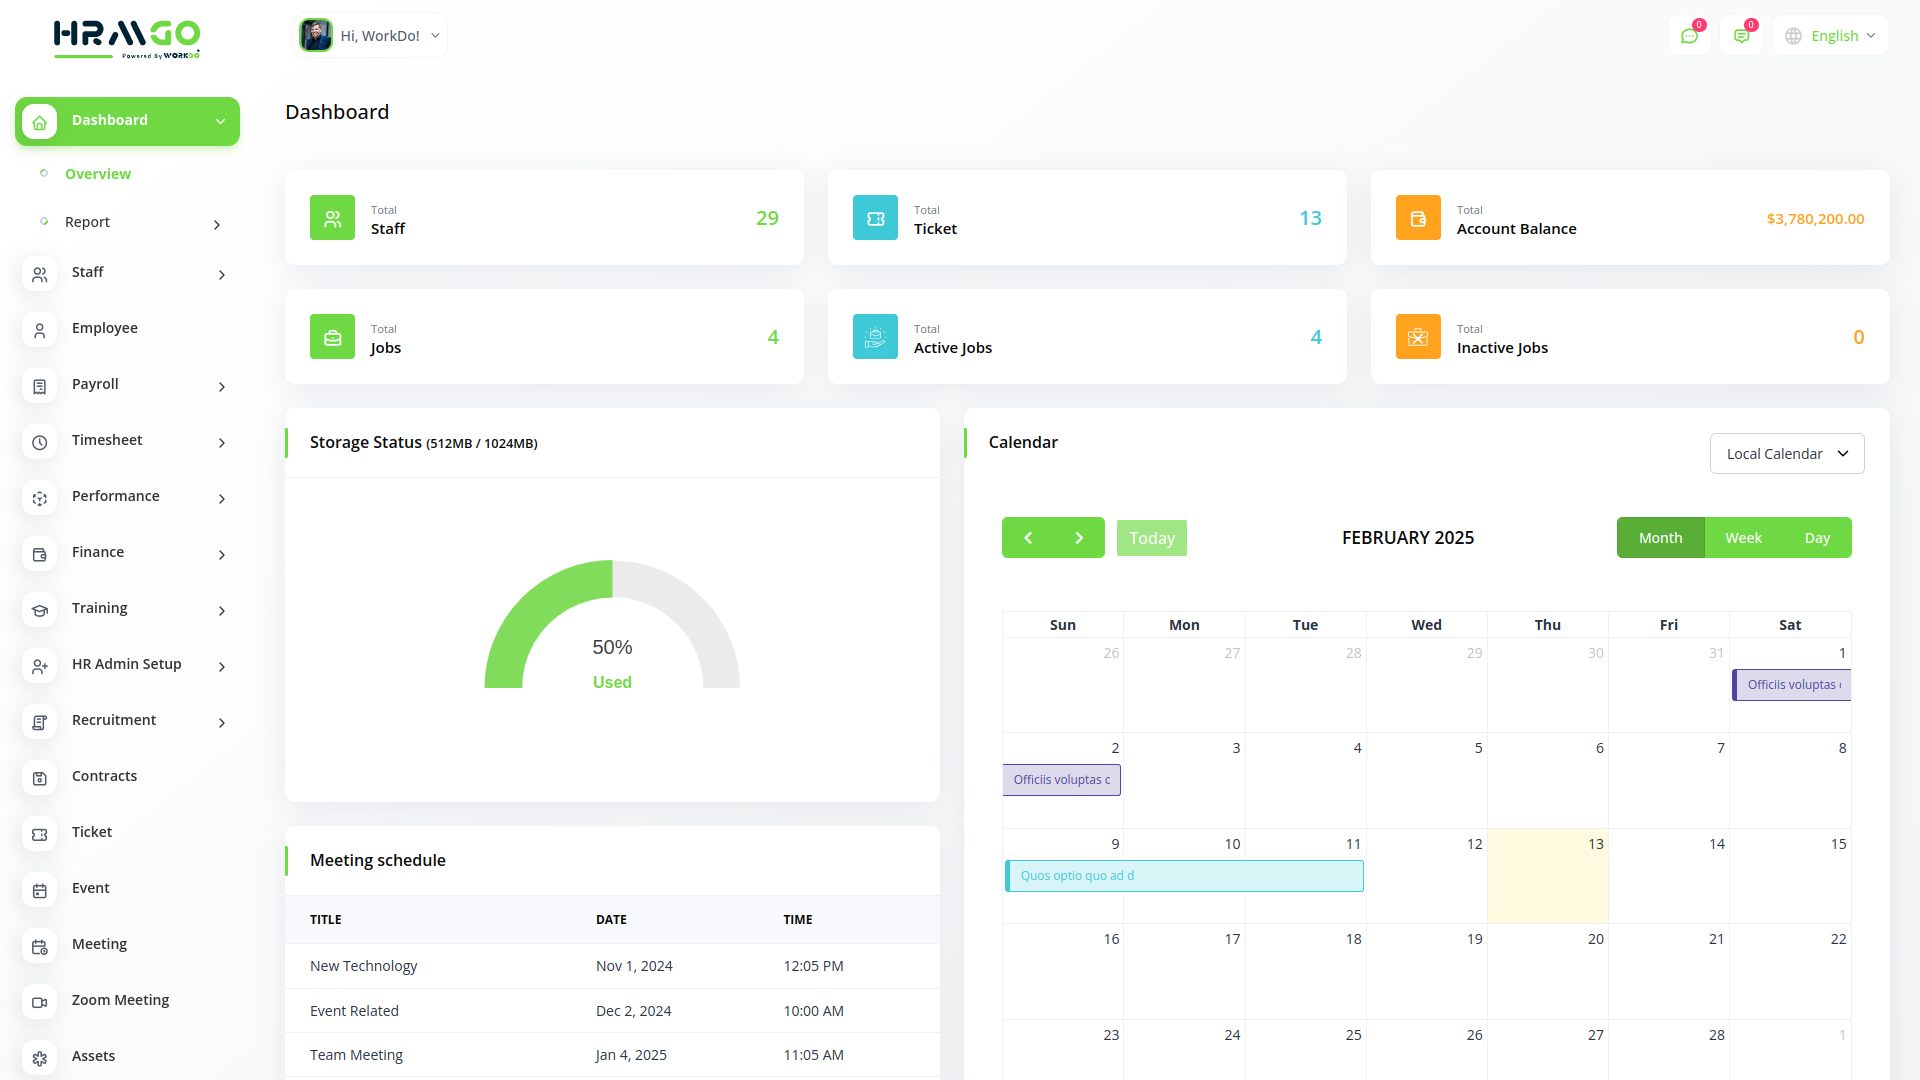Switch calendar to Week view
The height and width of the screenshot is (1080, 1920).
coord(1743,537)
